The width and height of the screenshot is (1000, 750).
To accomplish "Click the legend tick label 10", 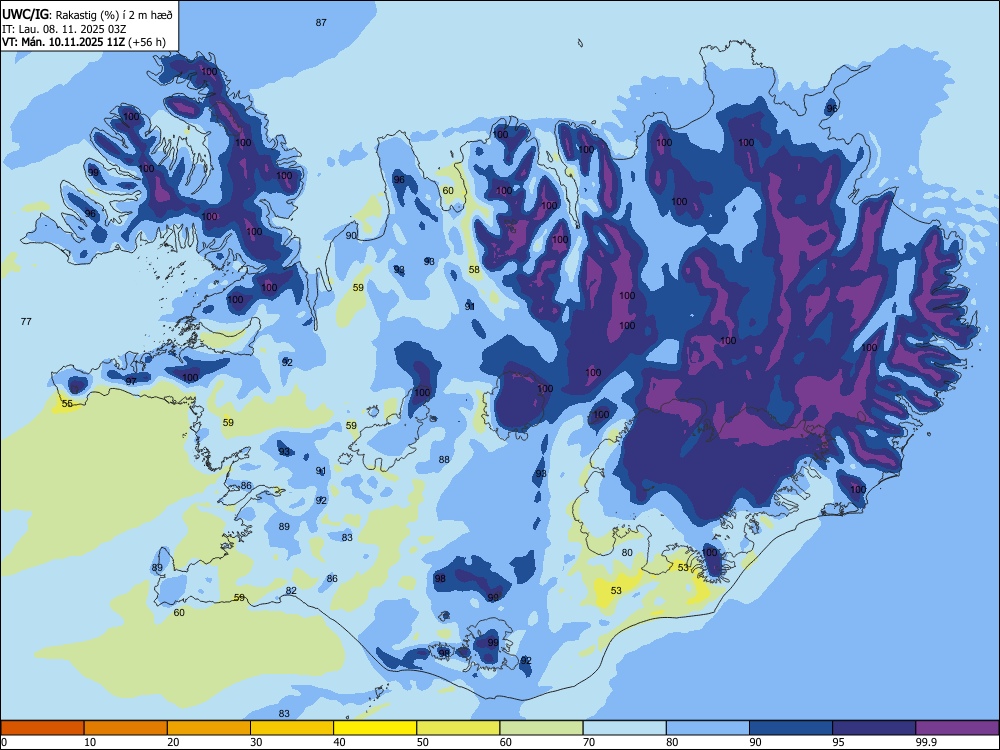I will click(x=90, y=742).
